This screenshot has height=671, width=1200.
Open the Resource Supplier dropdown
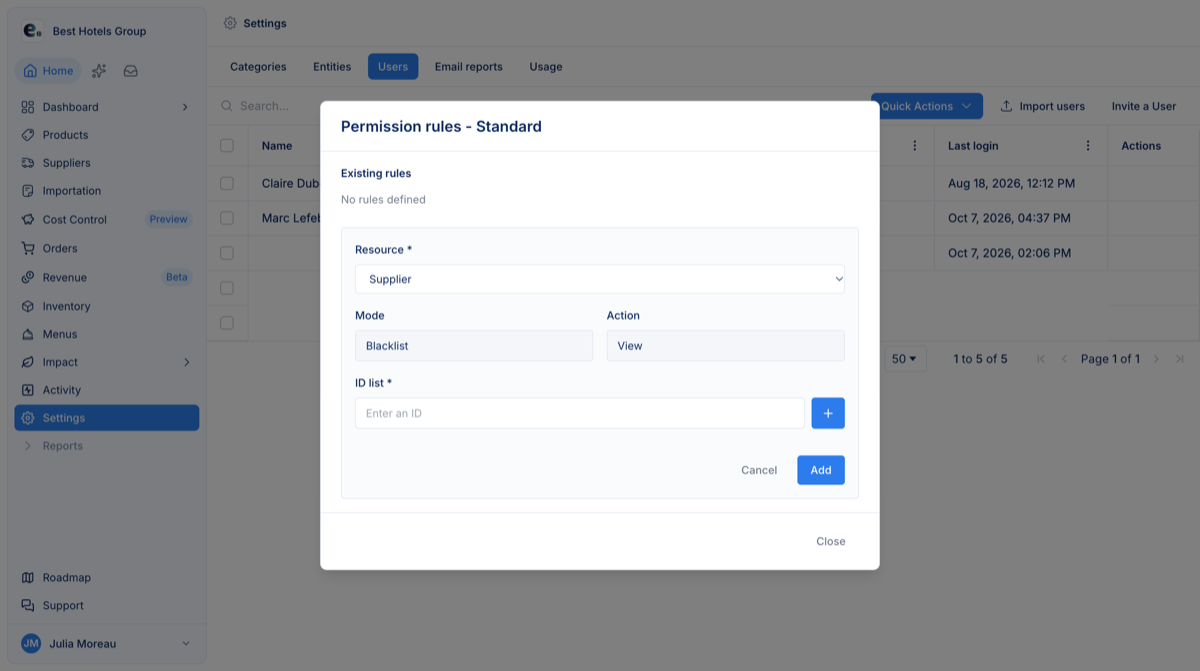[x=600, y=279]
